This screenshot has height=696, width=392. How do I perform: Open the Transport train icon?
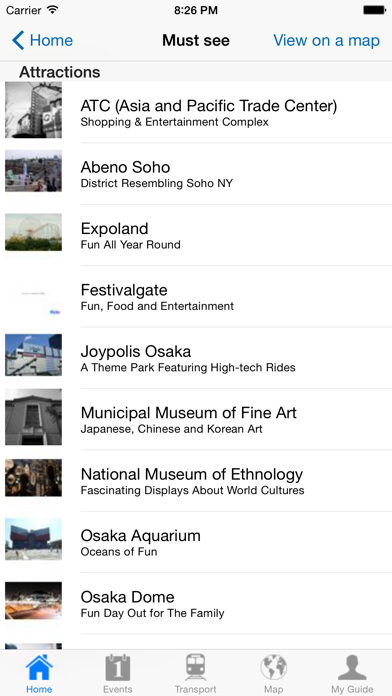[195, 668]
